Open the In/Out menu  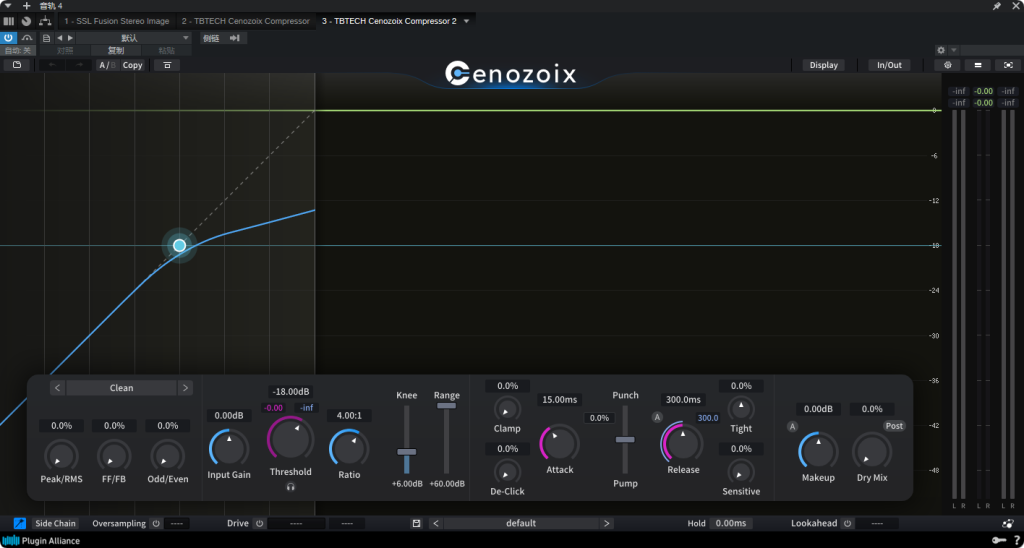889,65
